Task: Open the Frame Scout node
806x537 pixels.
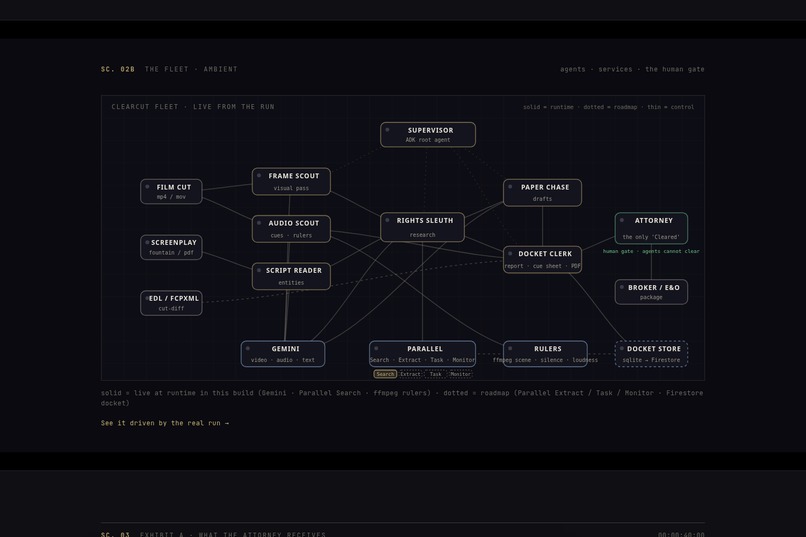Action: [291, 181]
